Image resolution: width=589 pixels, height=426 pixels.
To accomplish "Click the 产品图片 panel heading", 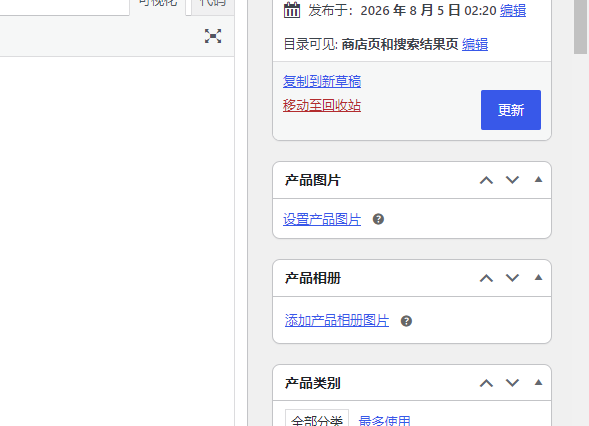I will click(313, 180).
